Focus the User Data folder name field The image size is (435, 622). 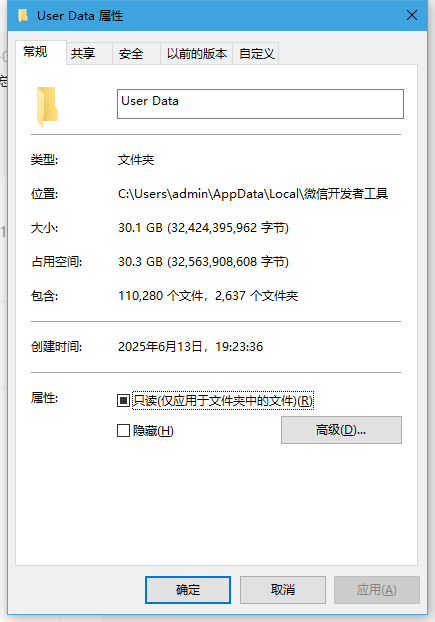260,104
